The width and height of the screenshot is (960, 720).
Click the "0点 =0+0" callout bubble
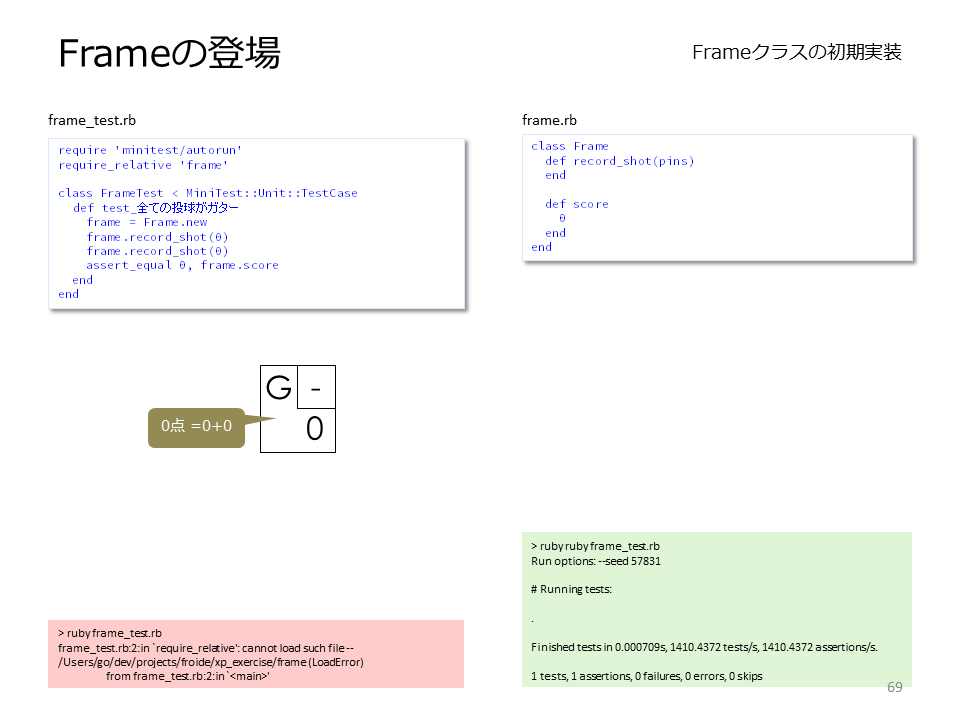click(x=197, y=427)
